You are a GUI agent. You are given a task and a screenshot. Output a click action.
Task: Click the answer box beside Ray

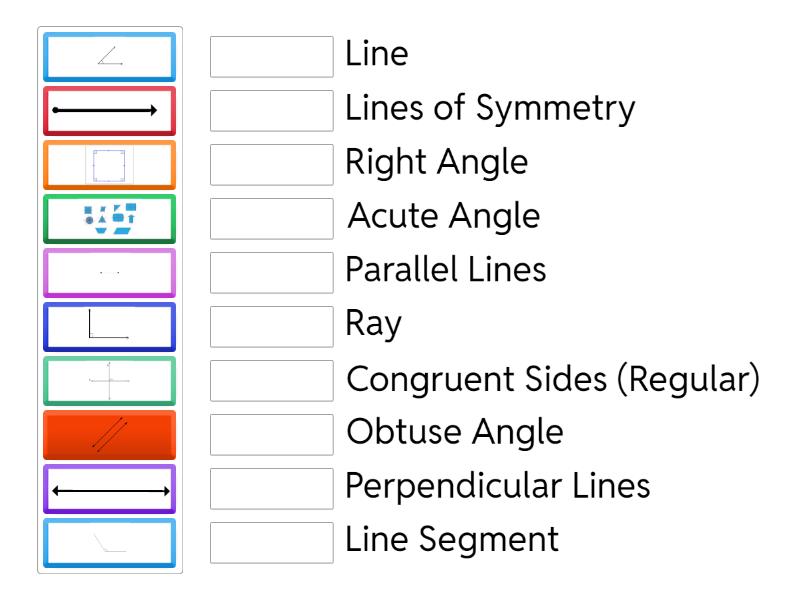tap(272, 327)
